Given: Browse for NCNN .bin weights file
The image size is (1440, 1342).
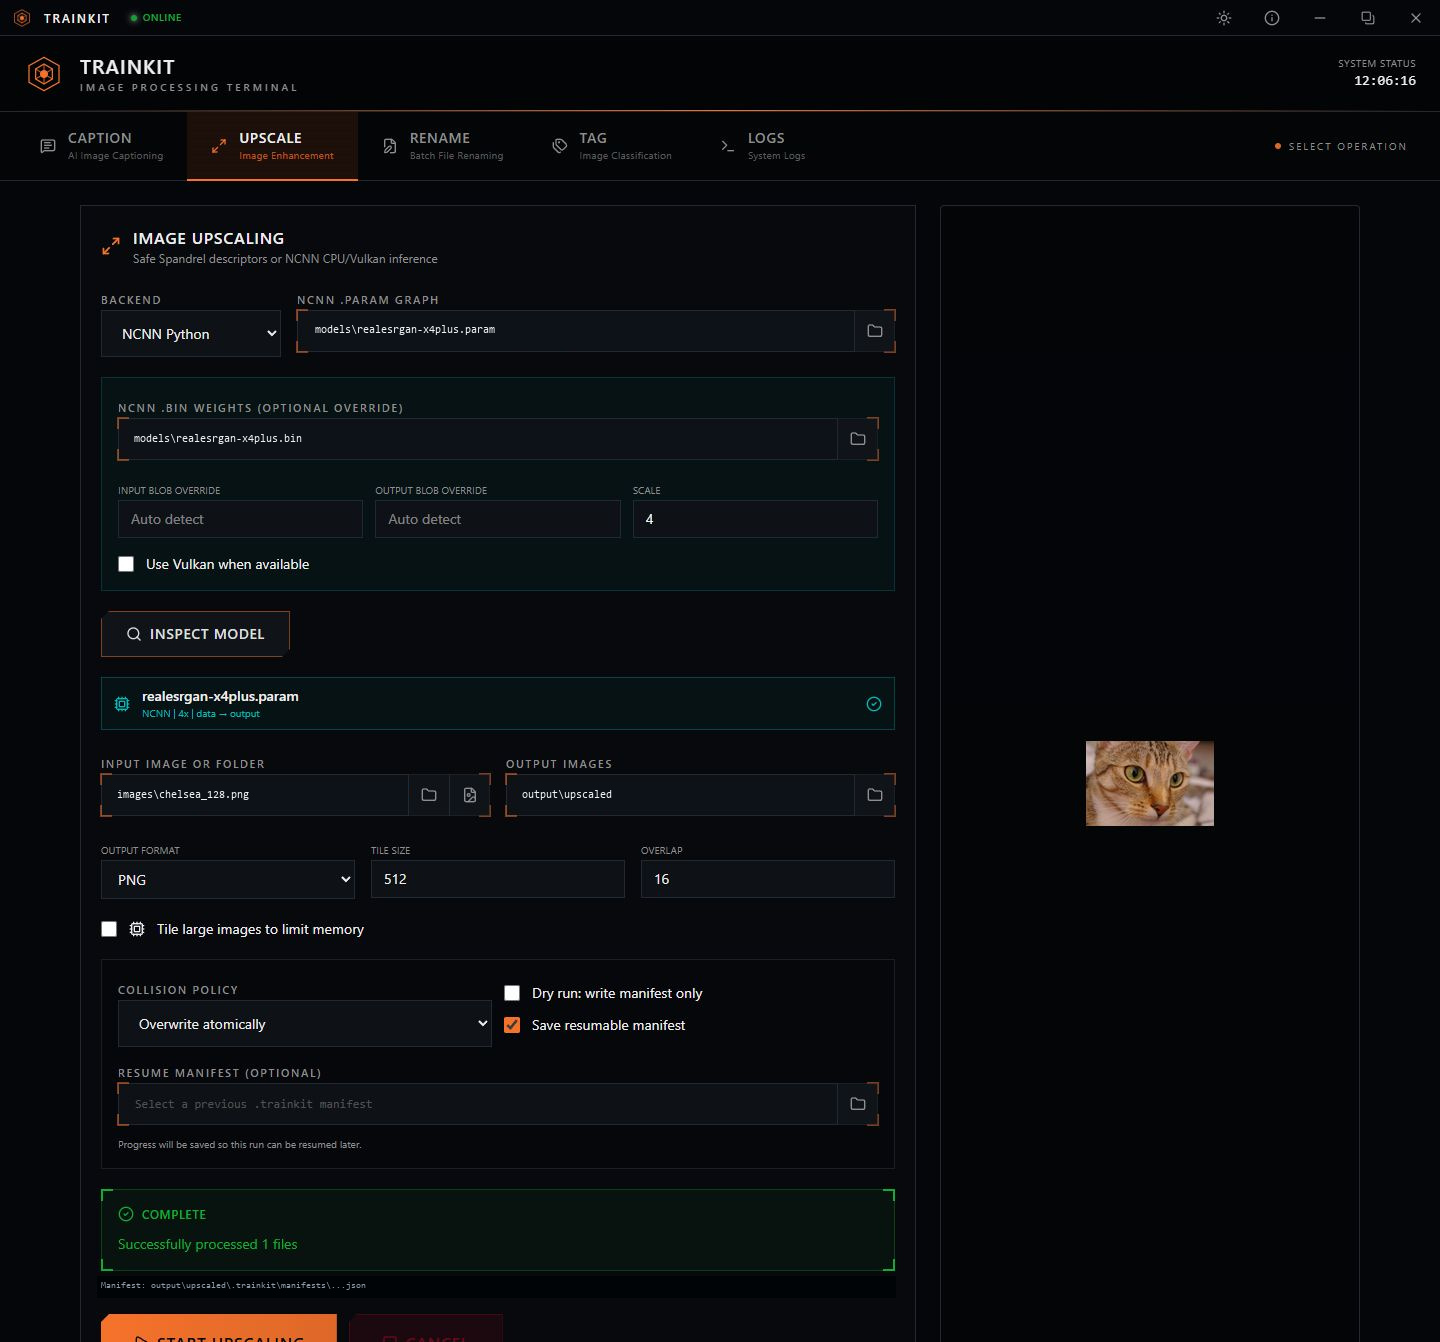Looking at the screenshot, I should click(x=858, y=439).
